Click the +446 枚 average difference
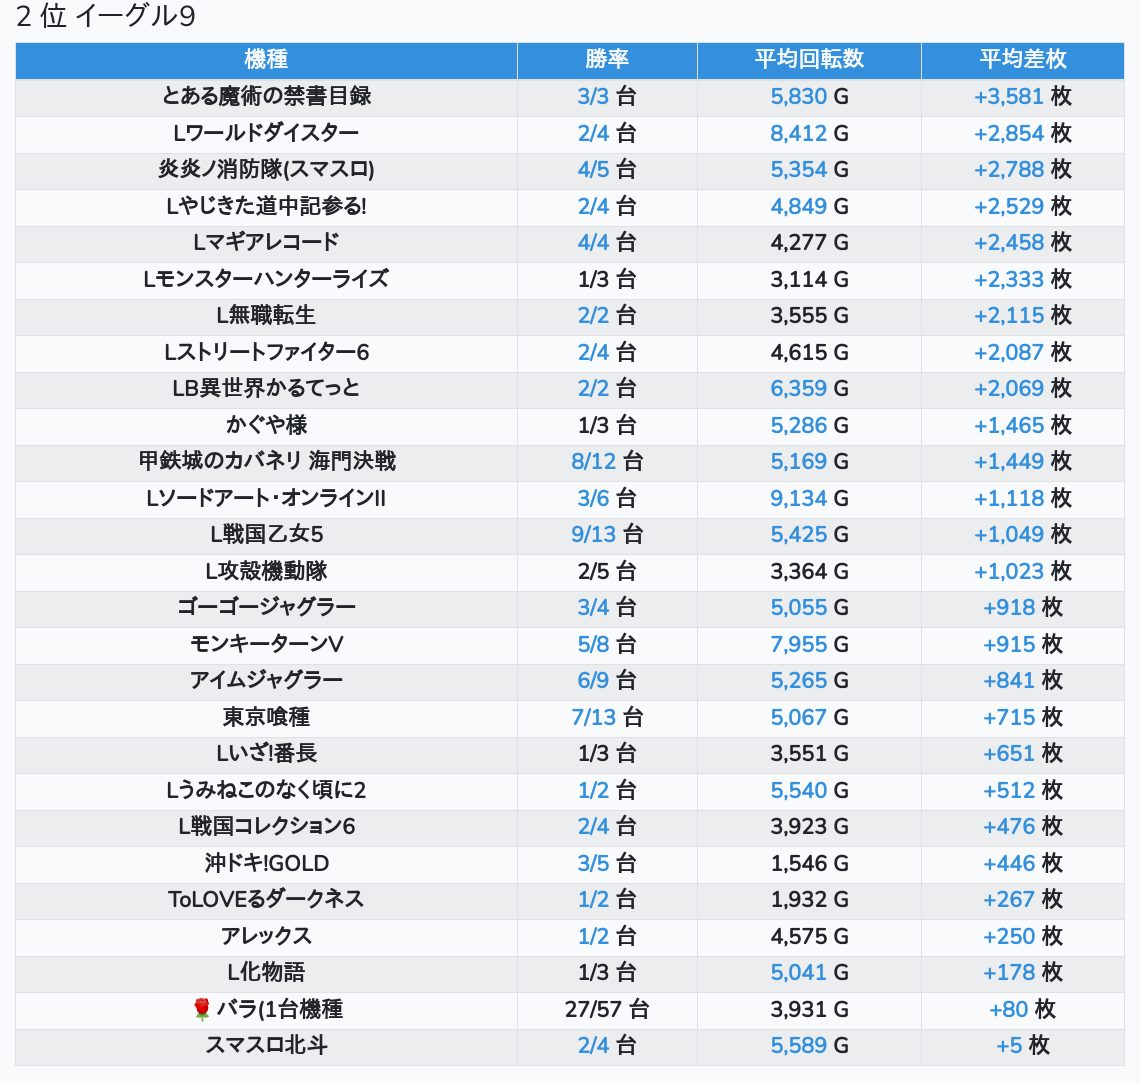The image size is (1140, 1083). coord(1023,864)
